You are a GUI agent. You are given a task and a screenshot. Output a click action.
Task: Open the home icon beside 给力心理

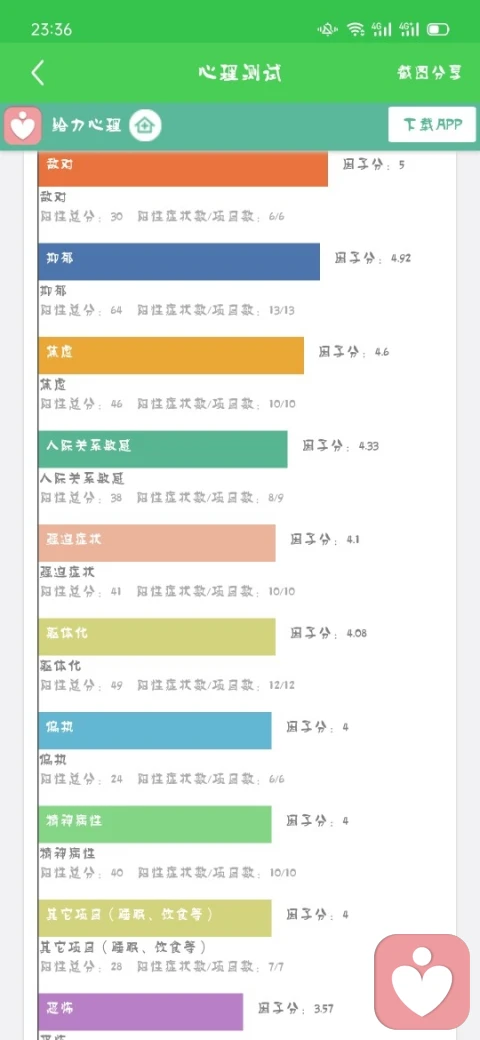tap(145, 125)
